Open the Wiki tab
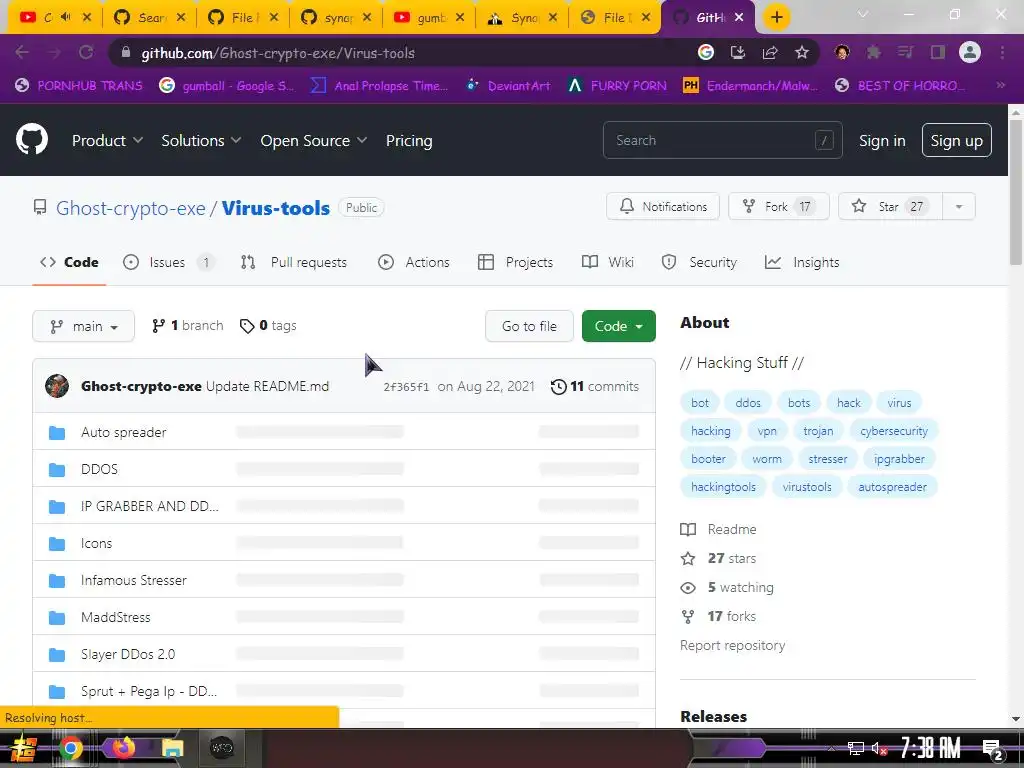 607,262
